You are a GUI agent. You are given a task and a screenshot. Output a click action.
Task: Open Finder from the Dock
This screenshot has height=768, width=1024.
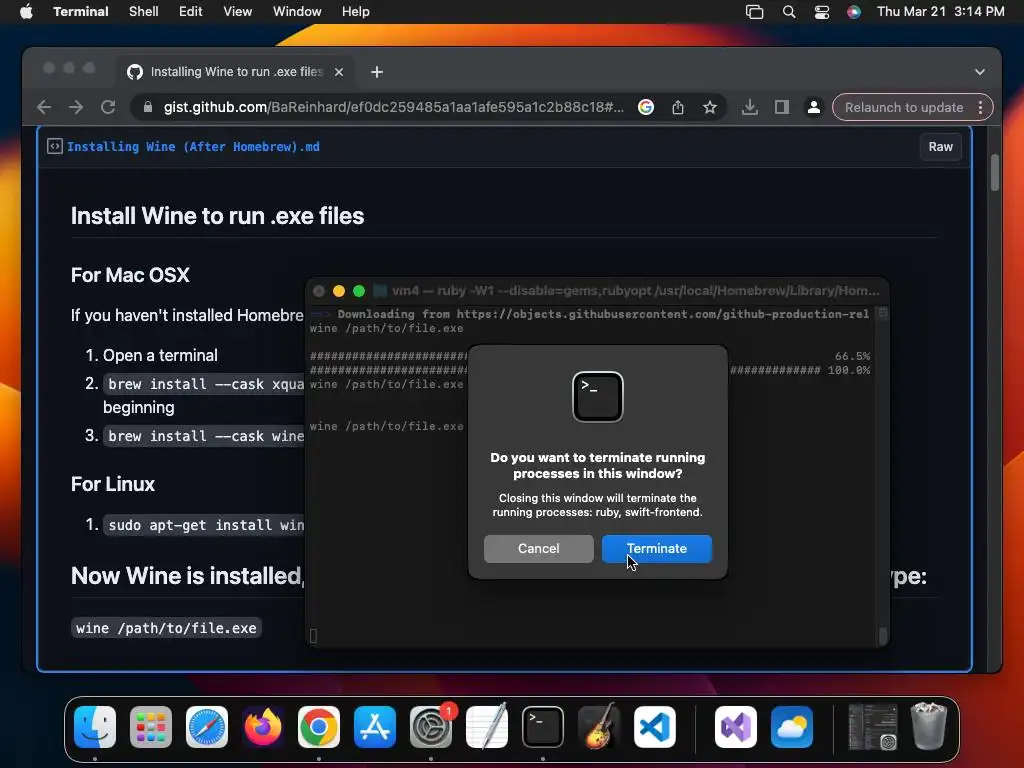(95, 727)
